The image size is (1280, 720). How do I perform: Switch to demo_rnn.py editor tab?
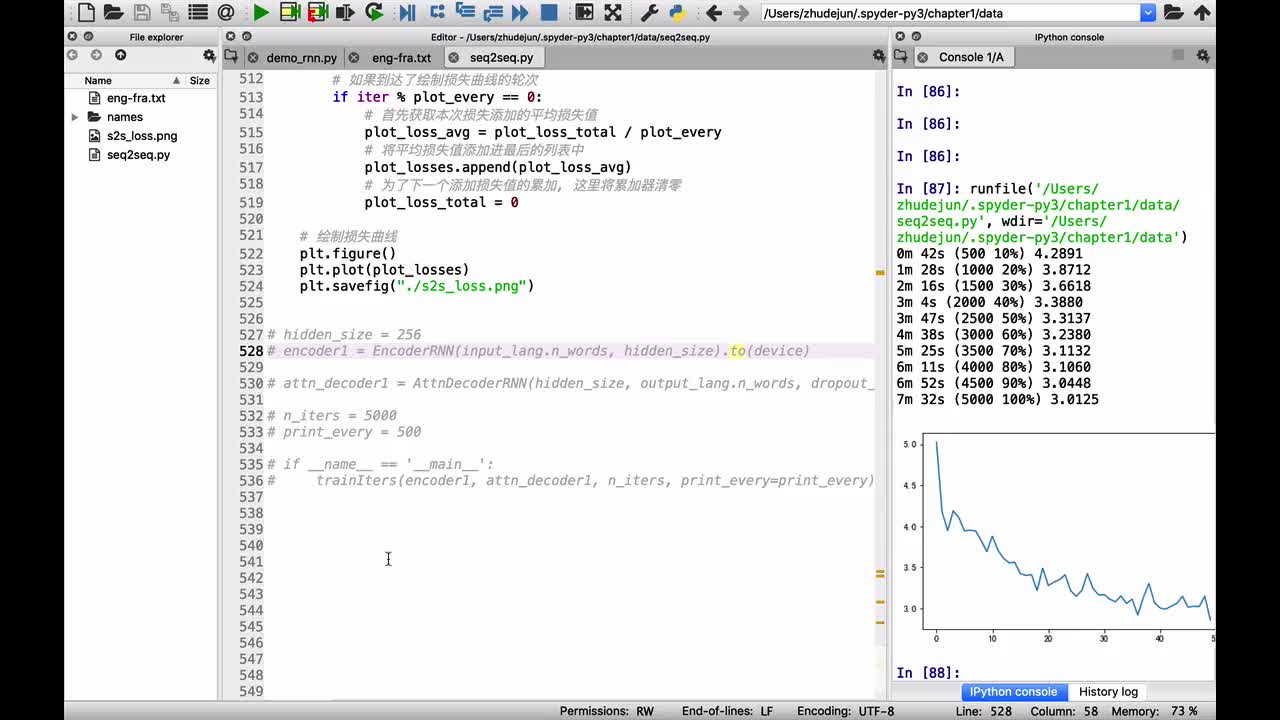click(x=301, y=58)
